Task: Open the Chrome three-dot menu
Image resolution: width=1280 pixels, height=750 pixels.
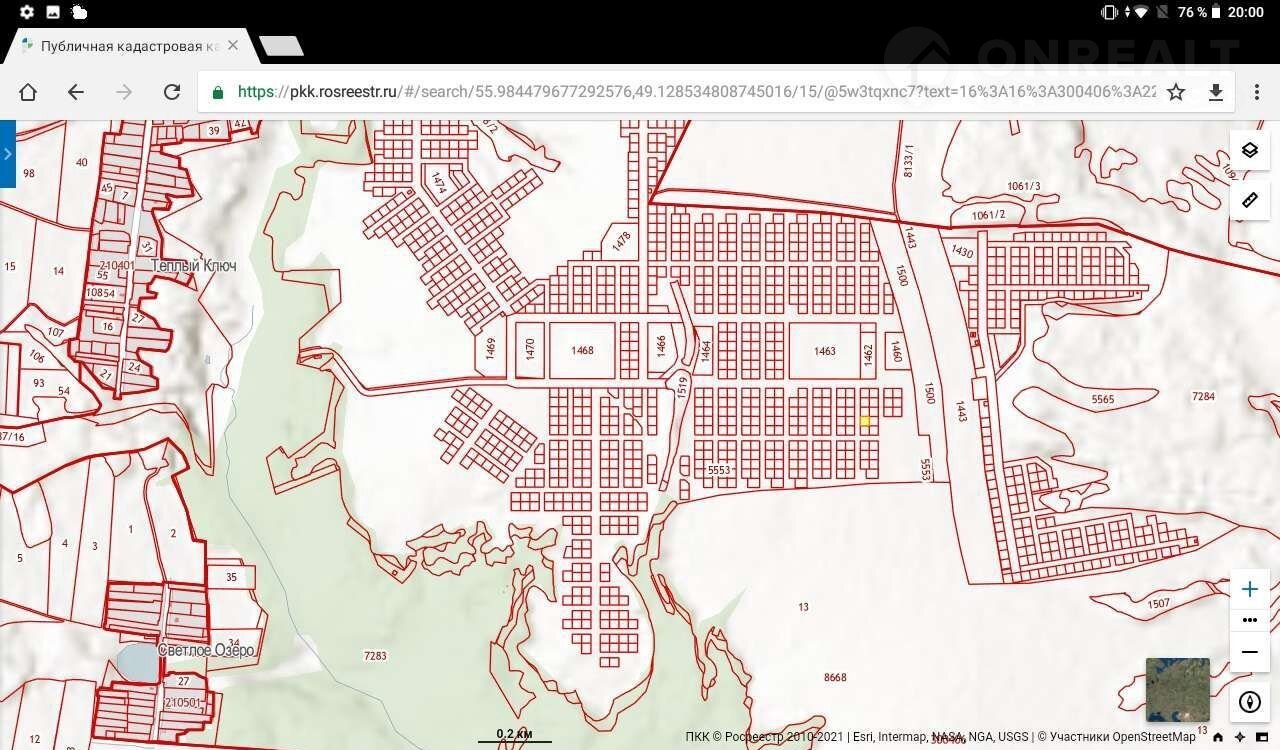Action: 1257,92
